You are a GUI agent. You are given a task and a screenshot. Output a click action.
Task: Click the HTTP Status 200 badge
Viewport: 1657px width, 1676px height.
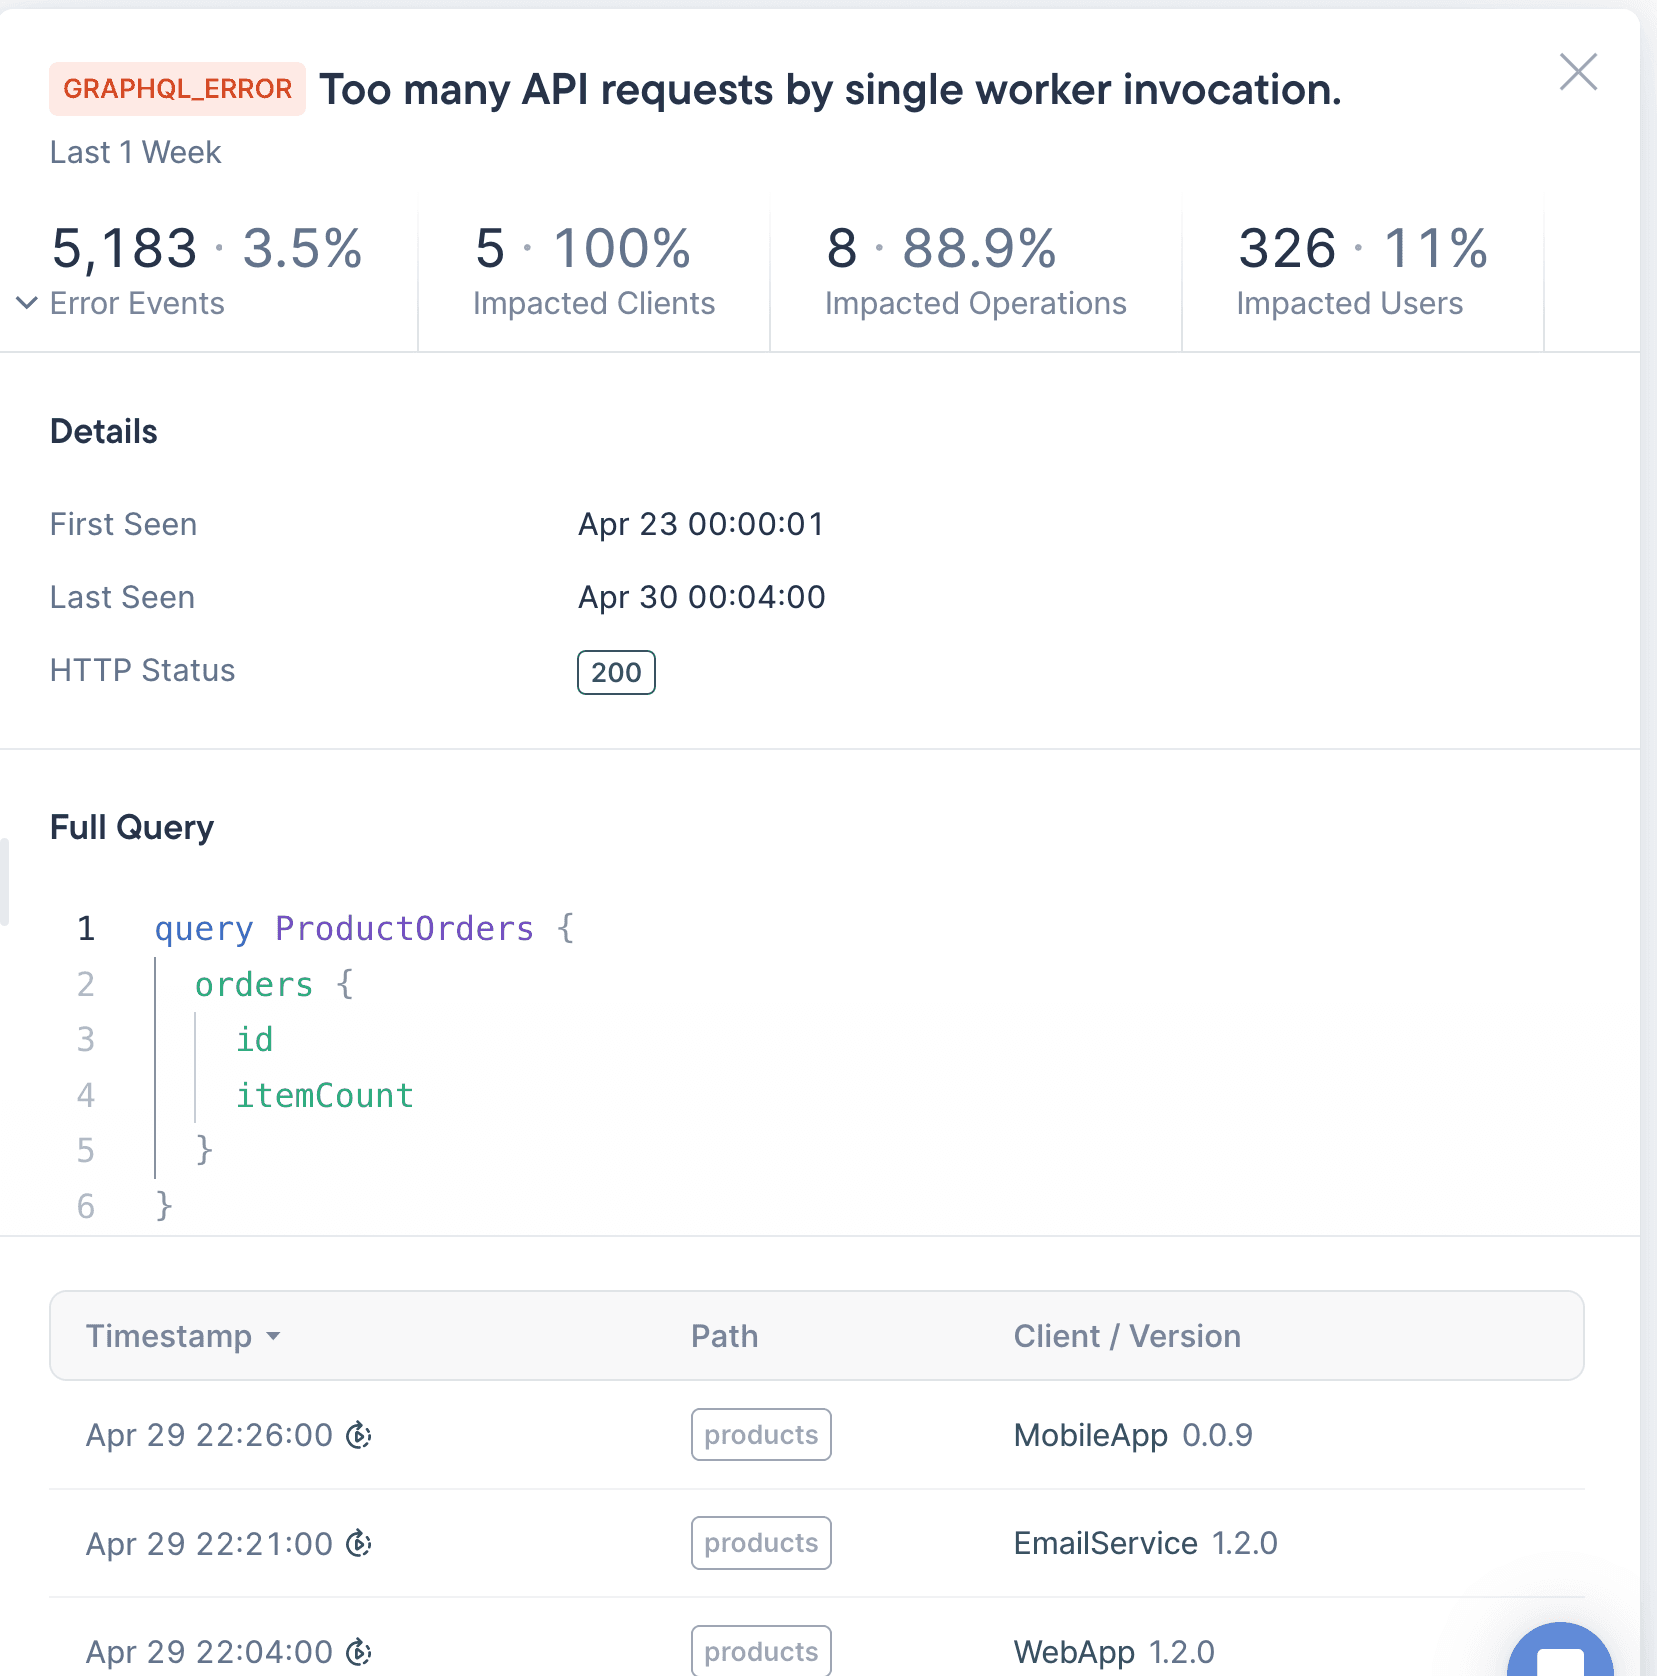click(616, 672)
